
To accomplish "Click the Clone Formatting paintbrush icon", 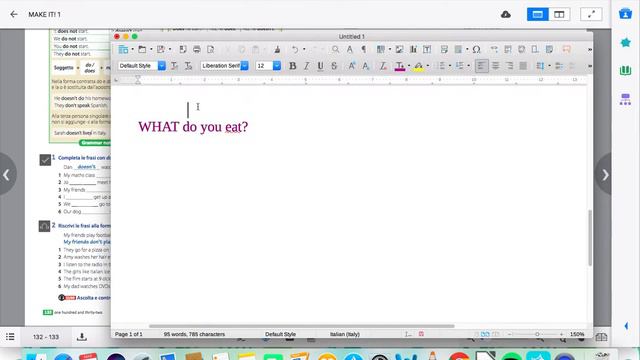I will pos(277,49).
